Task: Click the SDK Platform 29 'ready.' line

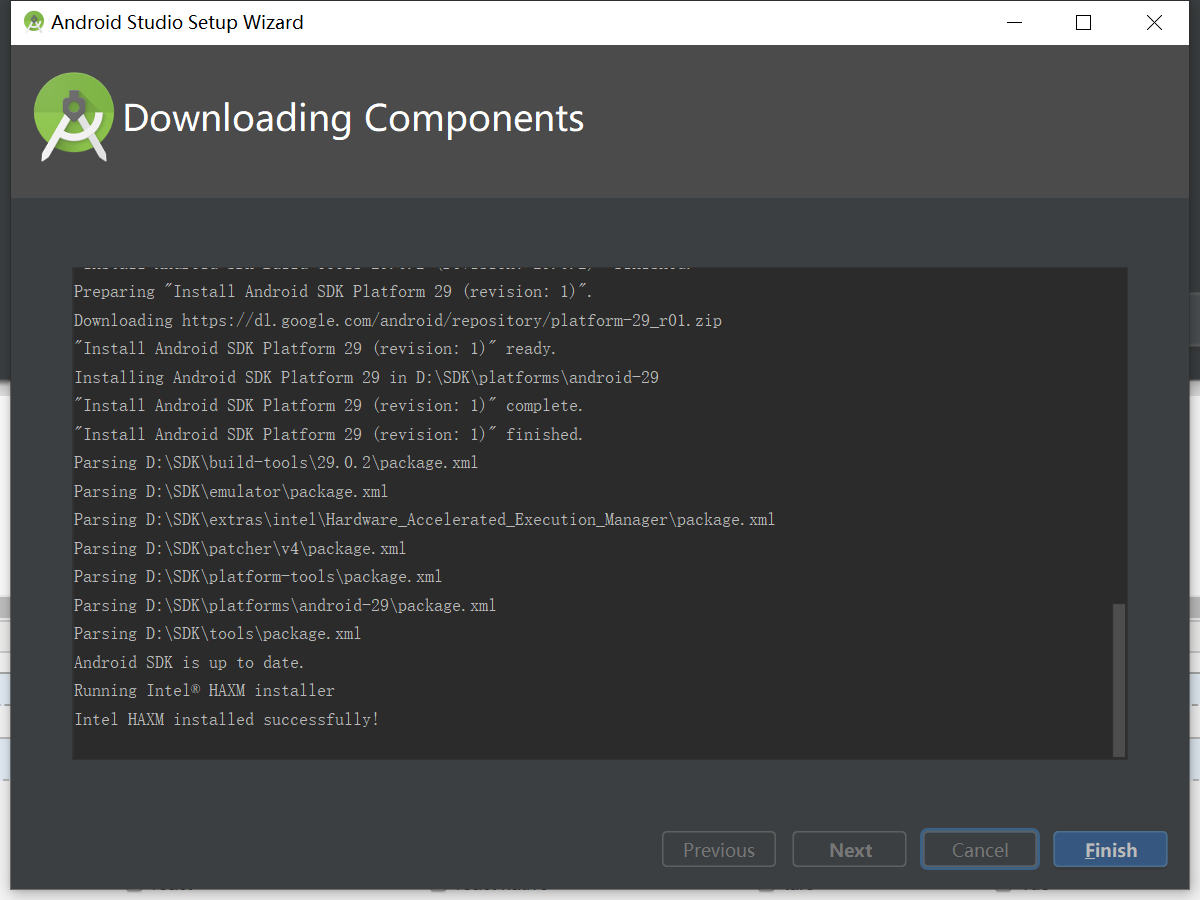Action: click(x=315, y=348)
